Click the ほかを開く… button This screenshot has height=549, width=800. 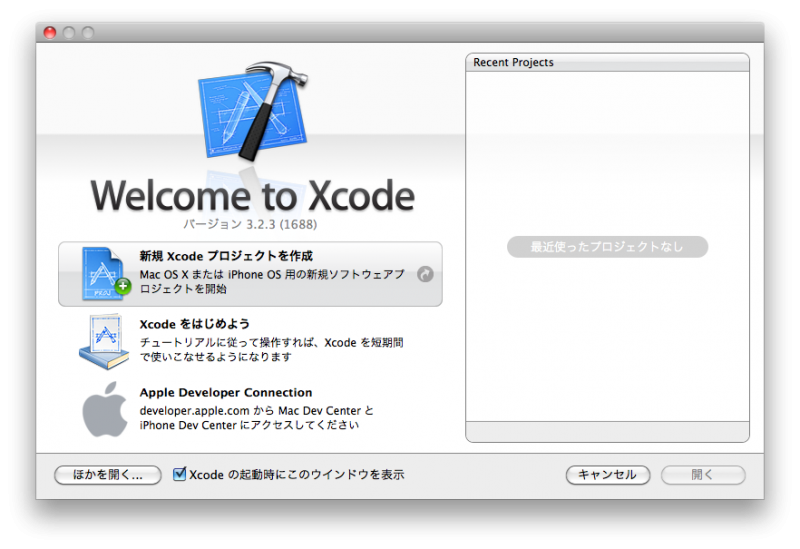[x=108, y=475]
